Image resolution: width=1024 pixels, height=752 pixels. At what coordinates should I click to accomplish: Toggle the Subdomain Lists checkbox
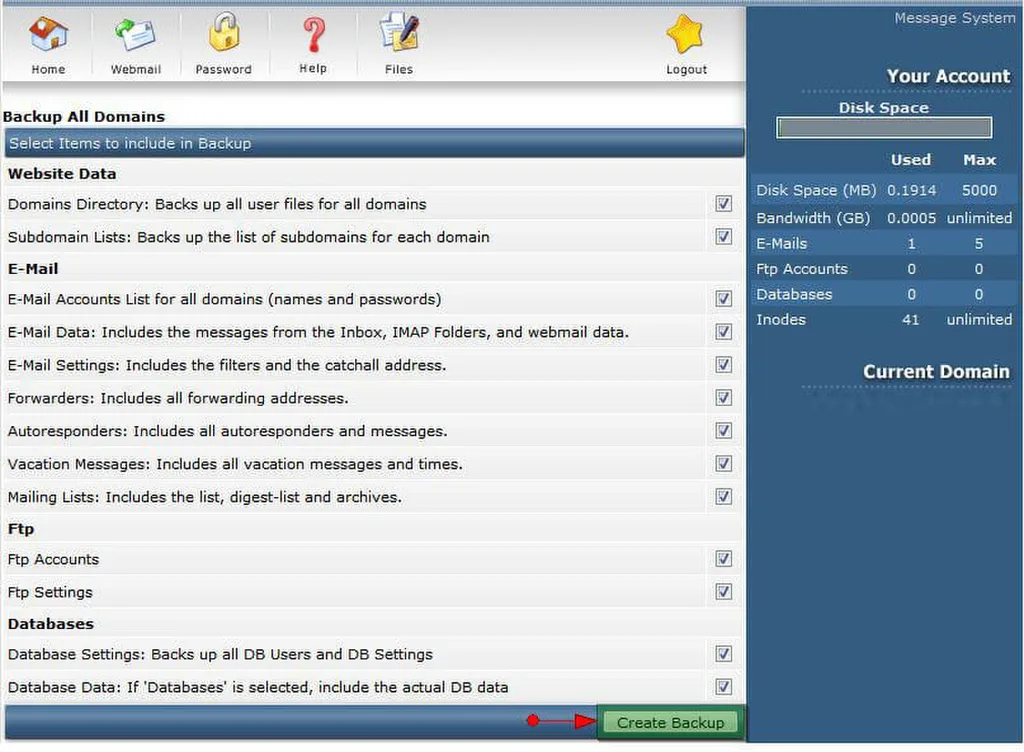(723, 236)
